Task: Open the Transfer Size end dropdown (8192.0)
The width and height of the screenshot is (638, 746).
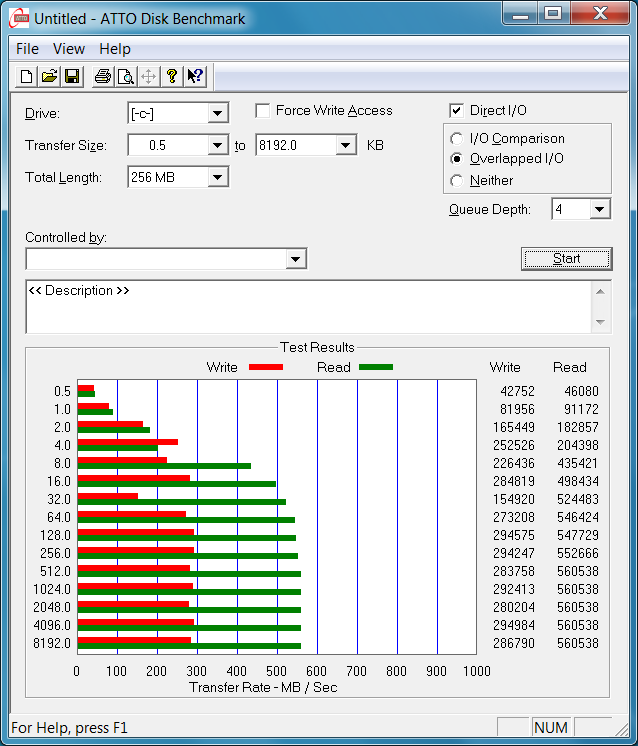Action: 346,145
